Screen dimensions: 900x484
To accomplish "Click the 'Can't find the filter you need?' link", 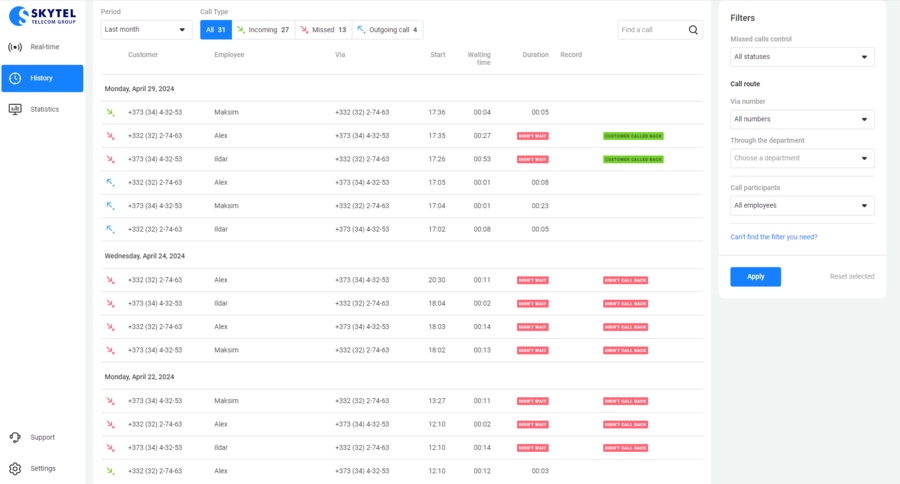I will pyautogui.click(x=773, y=237).
